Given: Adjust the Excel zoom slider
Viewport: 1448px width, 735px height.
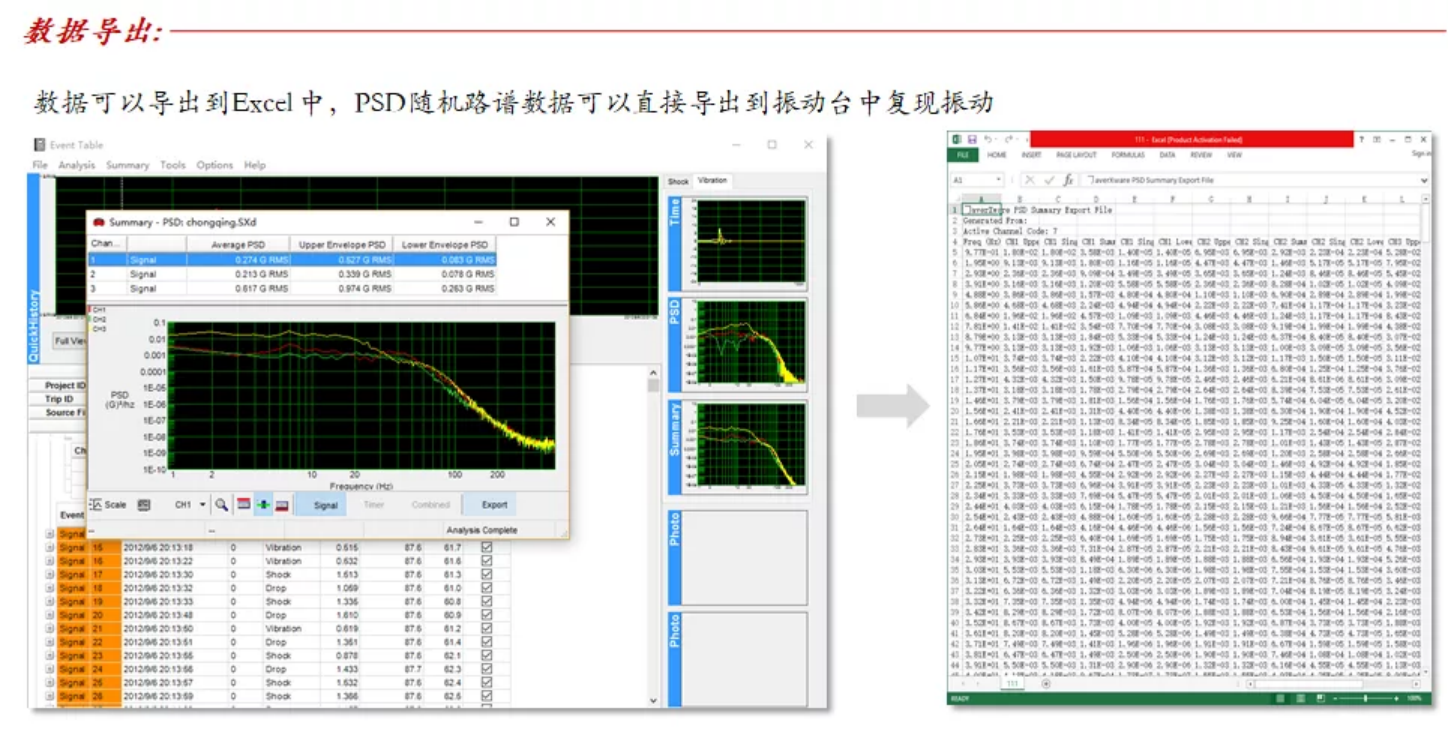Looking at the screenshot, I should pos(1365,698).
